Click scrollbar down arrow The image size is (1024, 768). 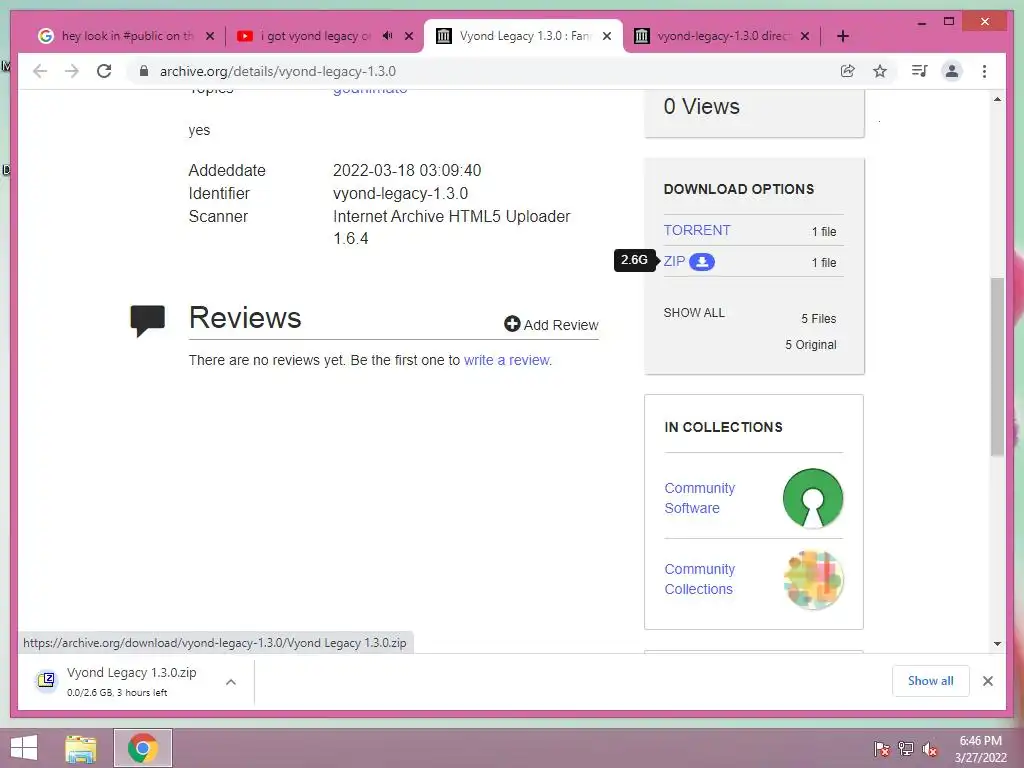[x=997, y=643]
